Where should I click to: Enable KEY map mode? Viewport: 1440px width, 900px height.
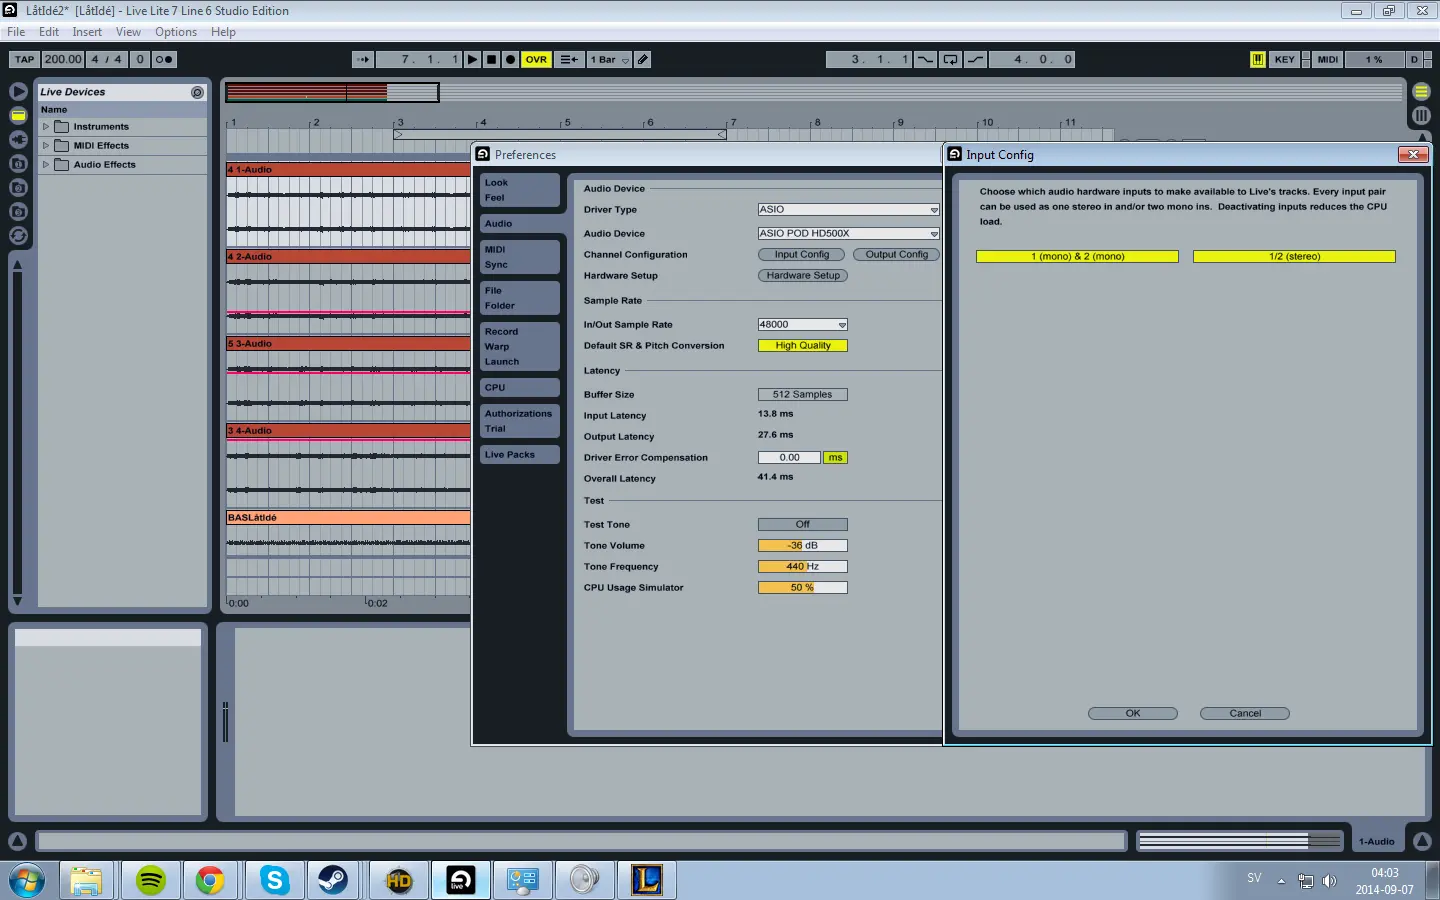point(1284,59)
